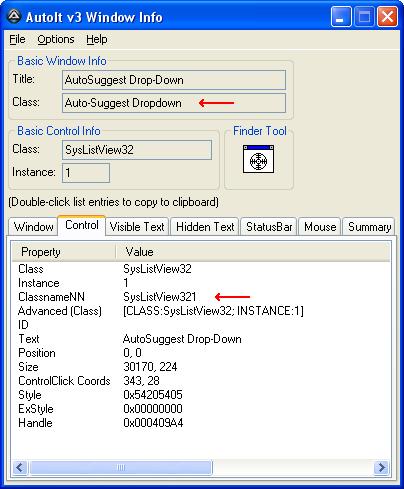
Task: Click the left scrollbar arrow
Action: (x=20, y=467)
